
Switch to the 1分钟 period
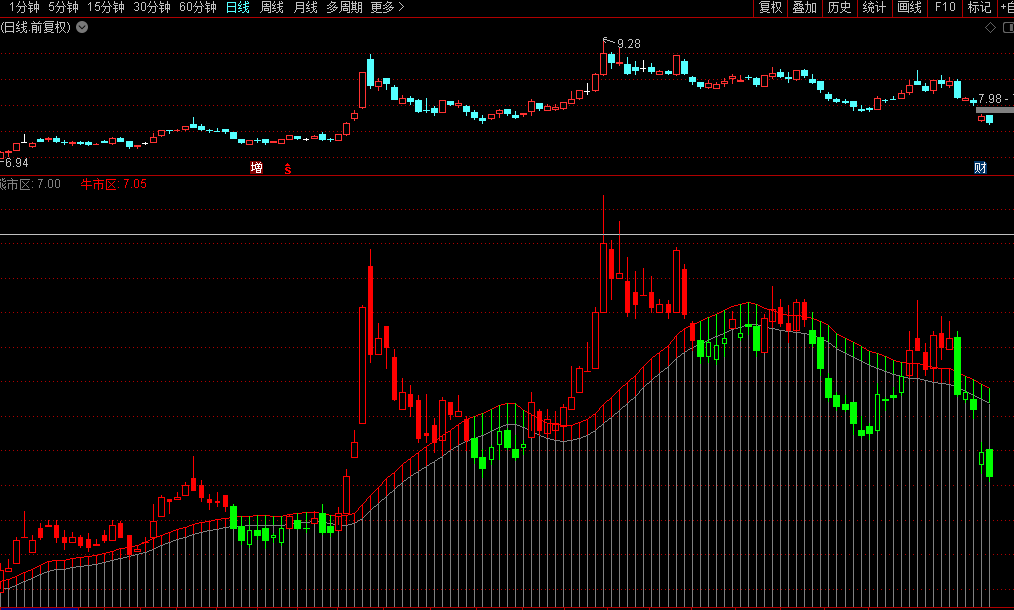click(24, 8)
